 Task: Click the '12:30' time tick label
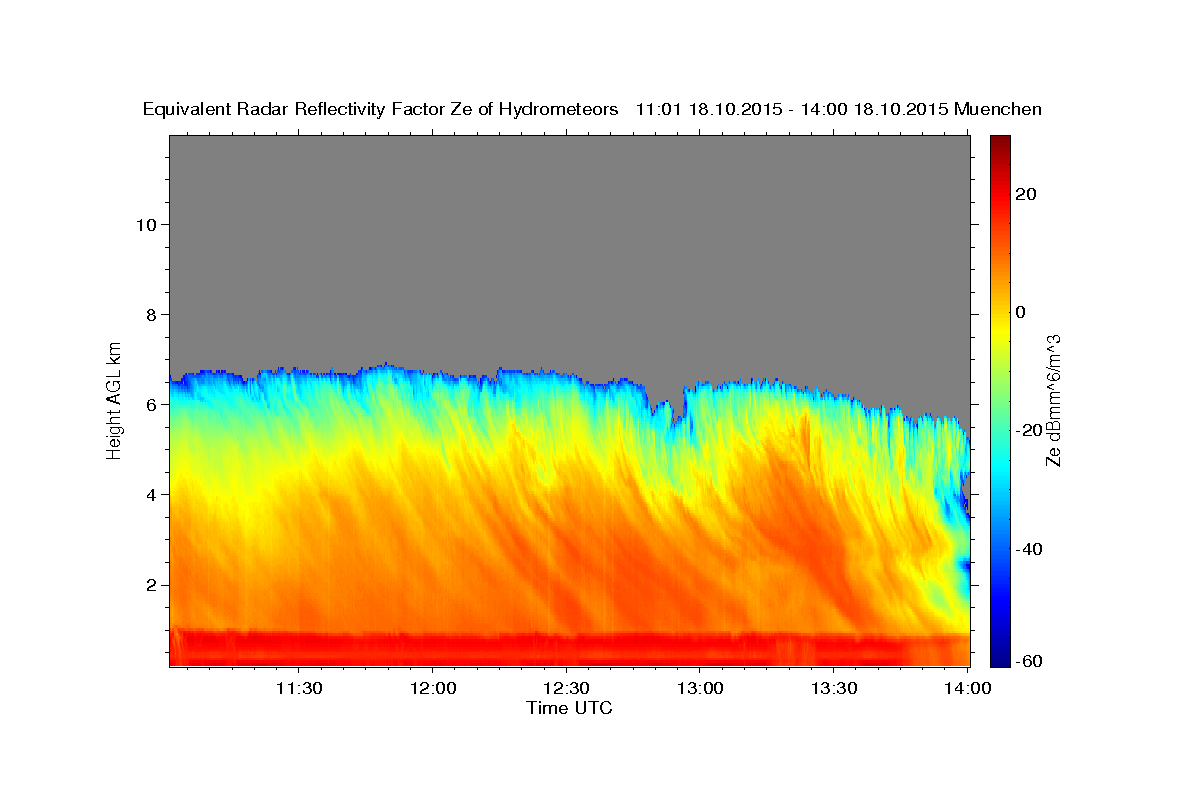point(567,688)
